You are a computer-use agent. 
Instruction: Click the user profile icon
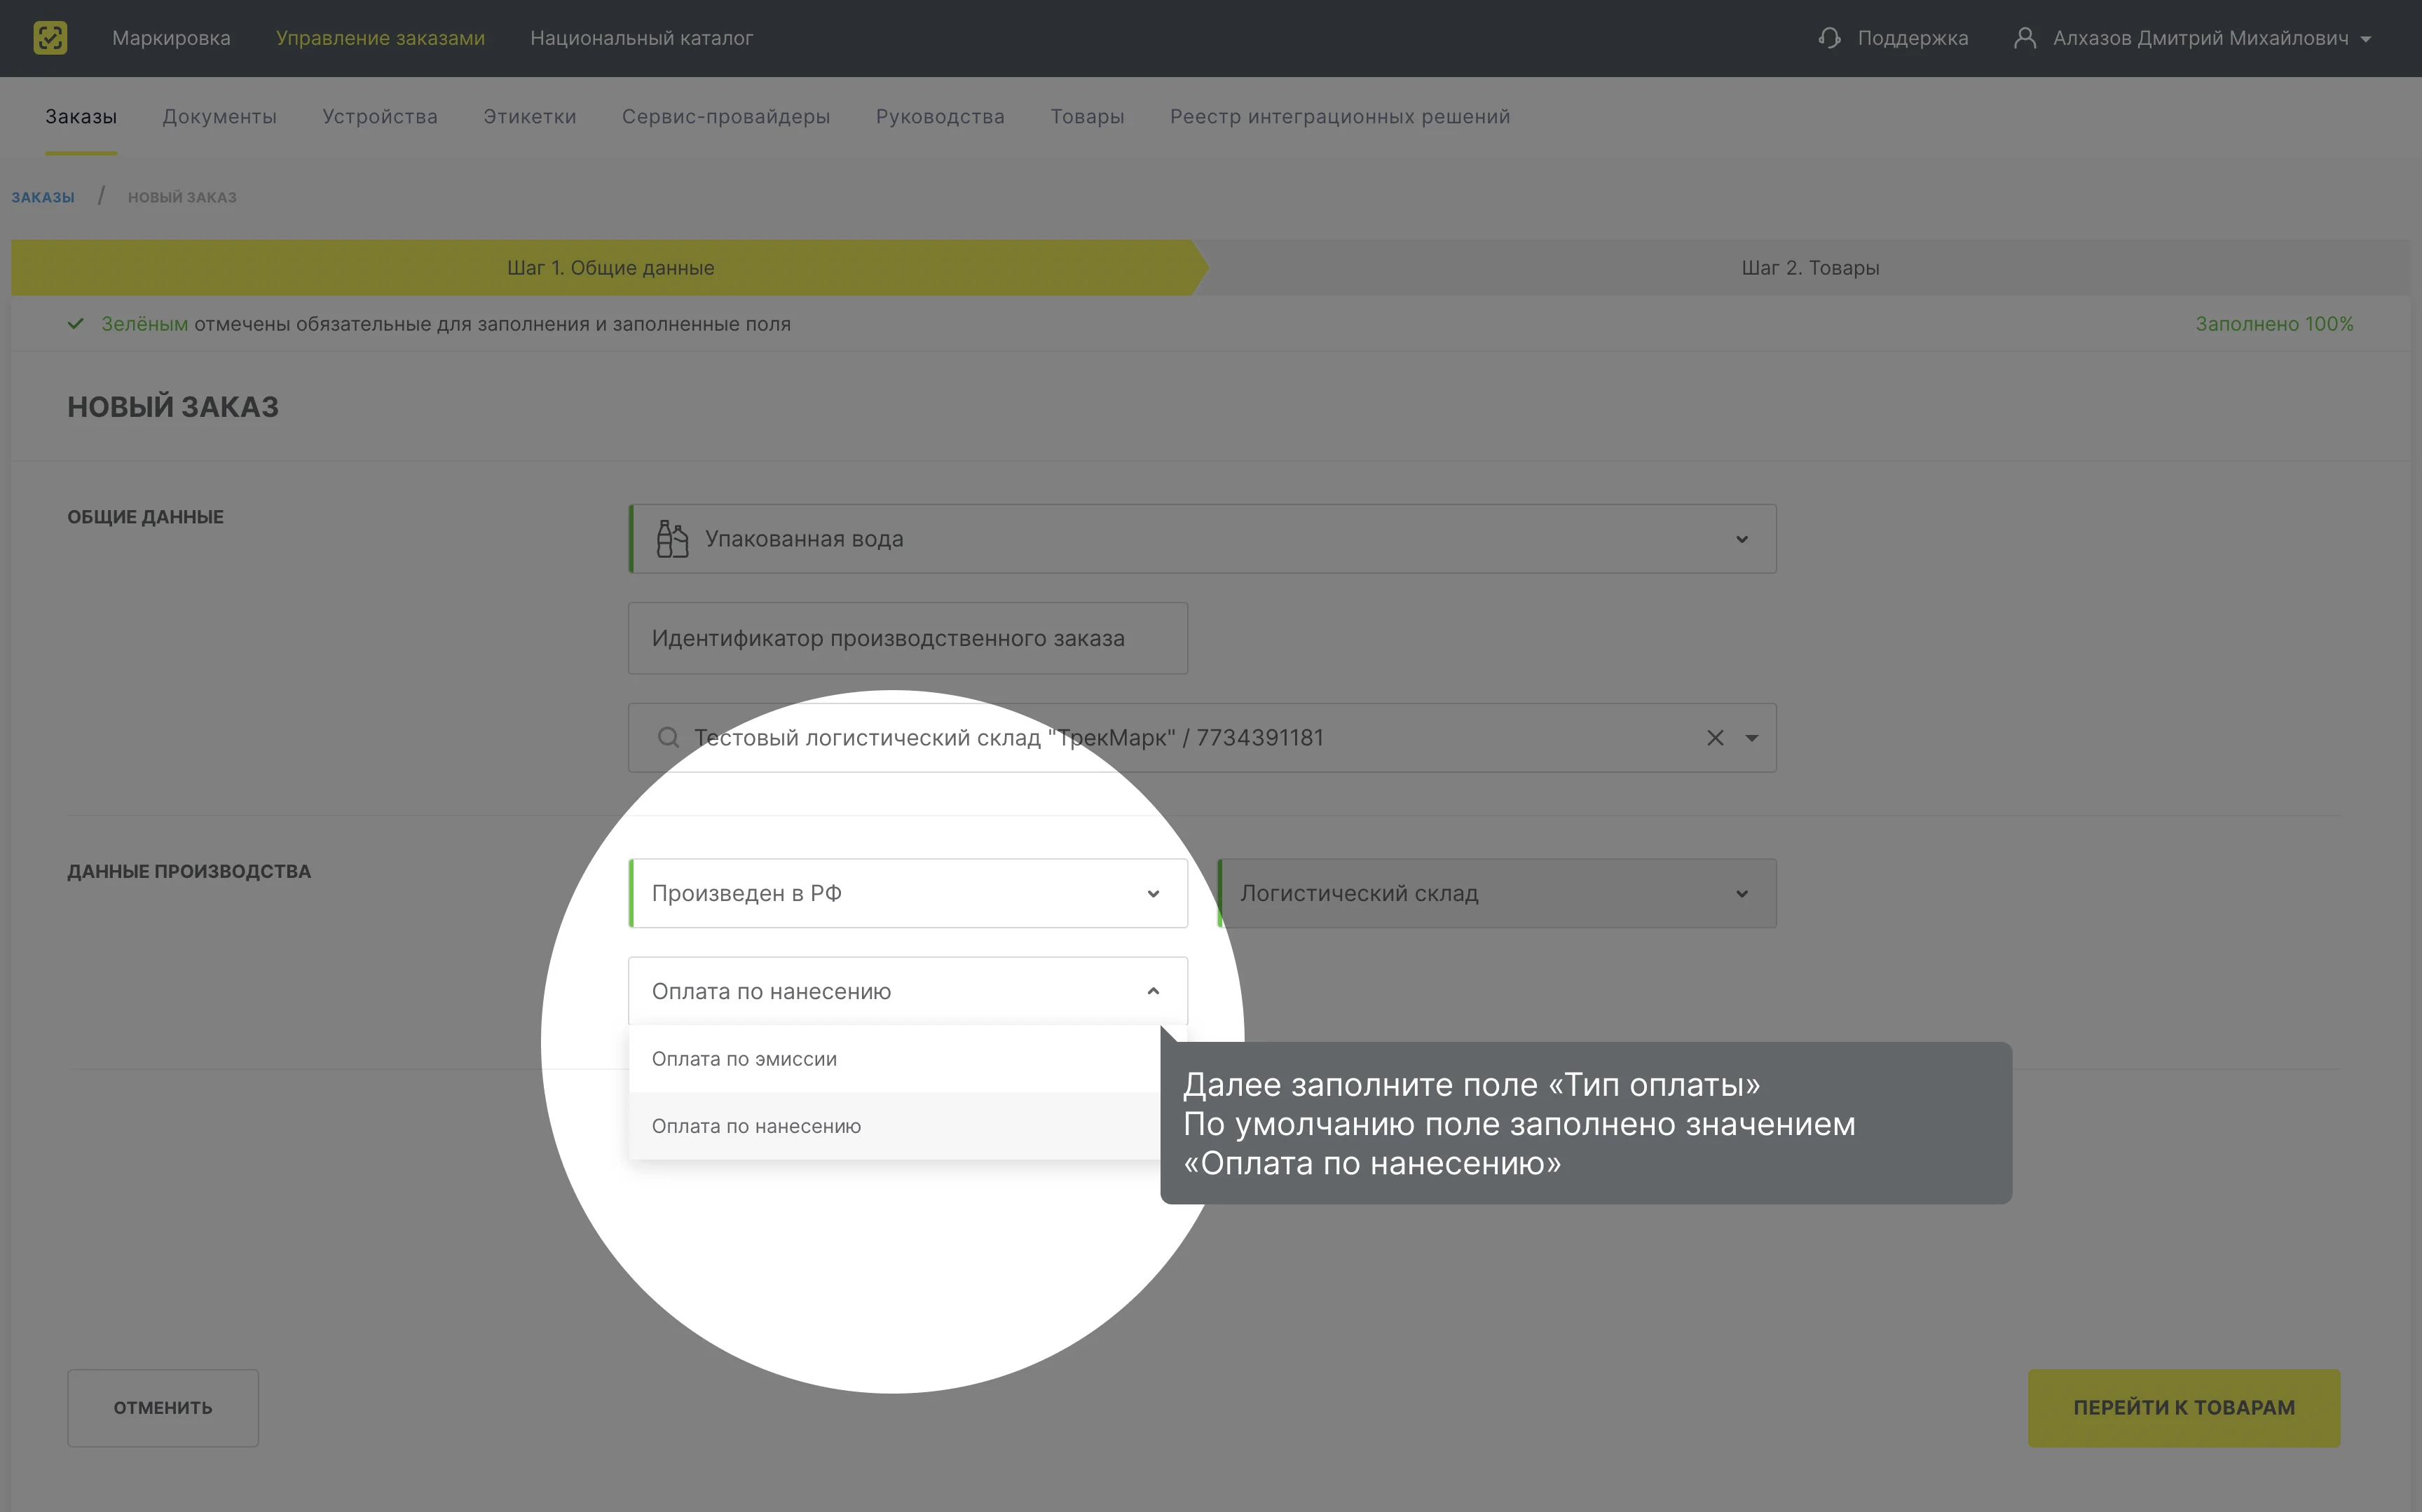[x=2024, y=38]
